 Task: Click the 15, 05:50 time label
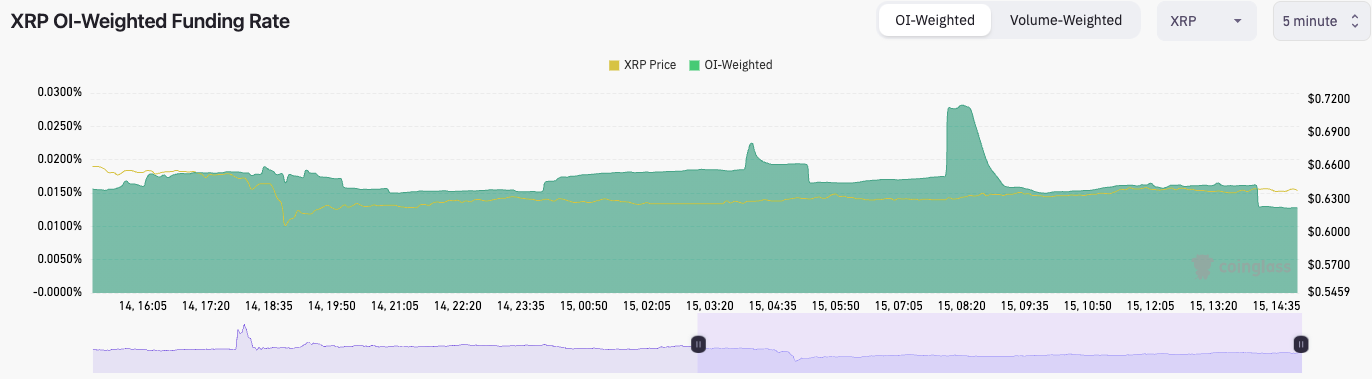tap(835, 306)
